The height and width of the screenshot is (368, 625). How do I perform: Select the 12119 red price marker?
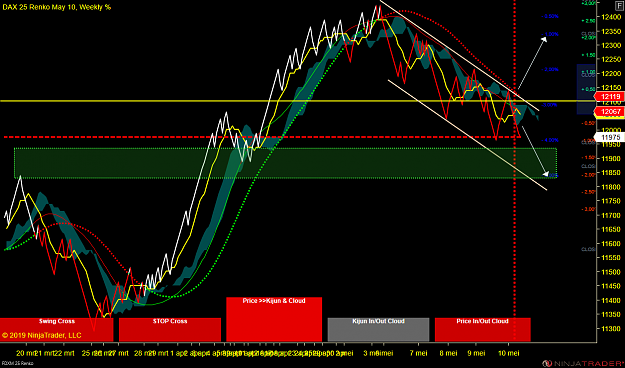coord(609,96)
